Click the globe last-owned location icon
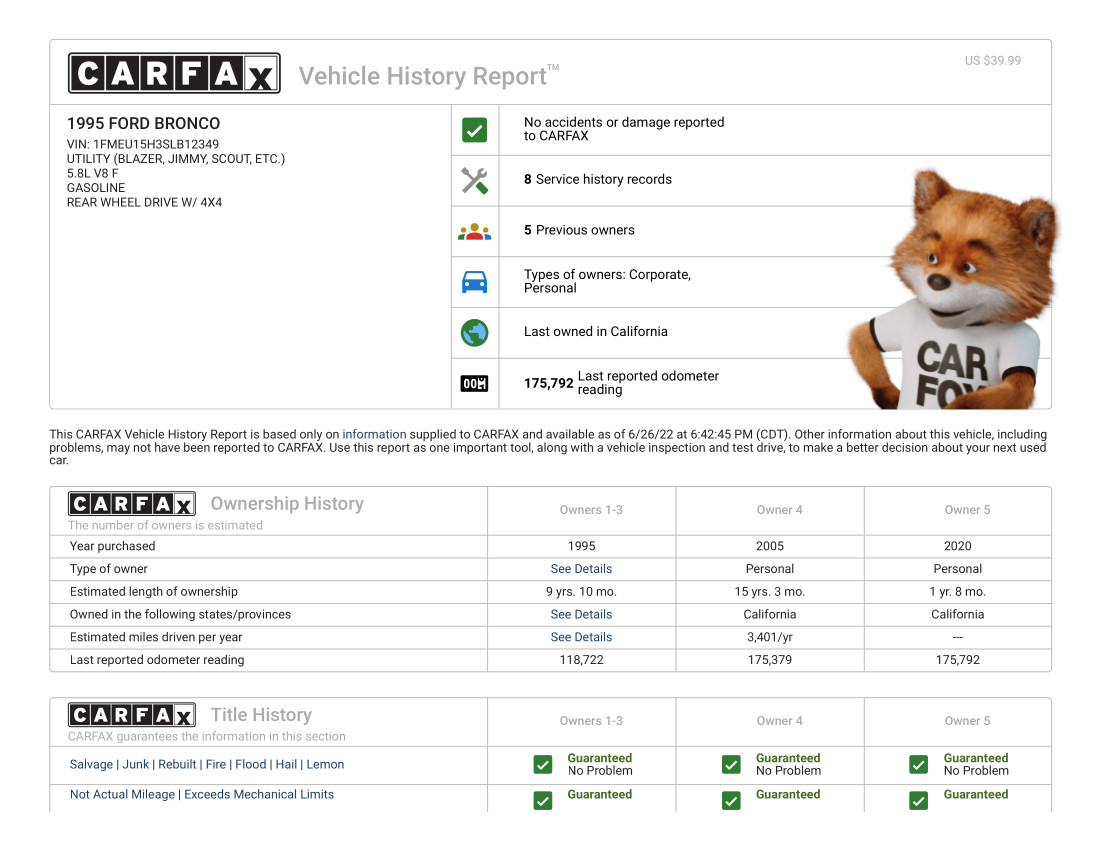 pos(475,333)
